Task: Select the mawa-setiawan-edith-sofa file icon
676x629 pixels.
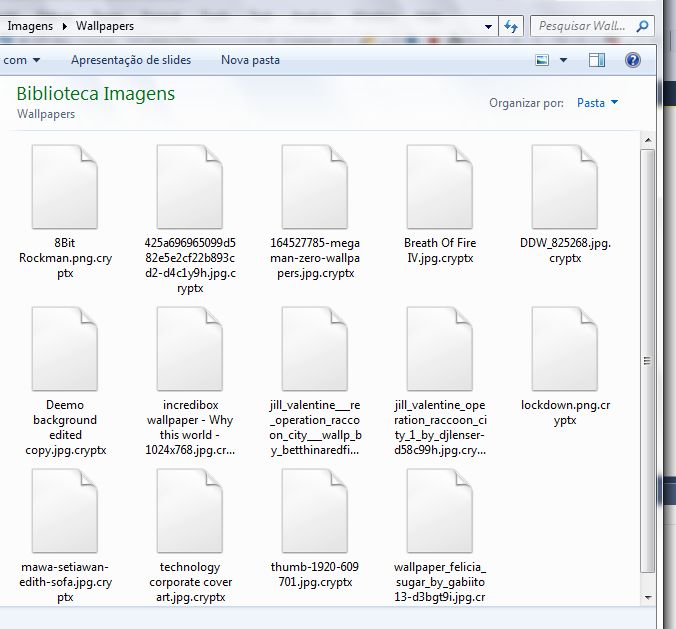Action: [x=65, y=511]
